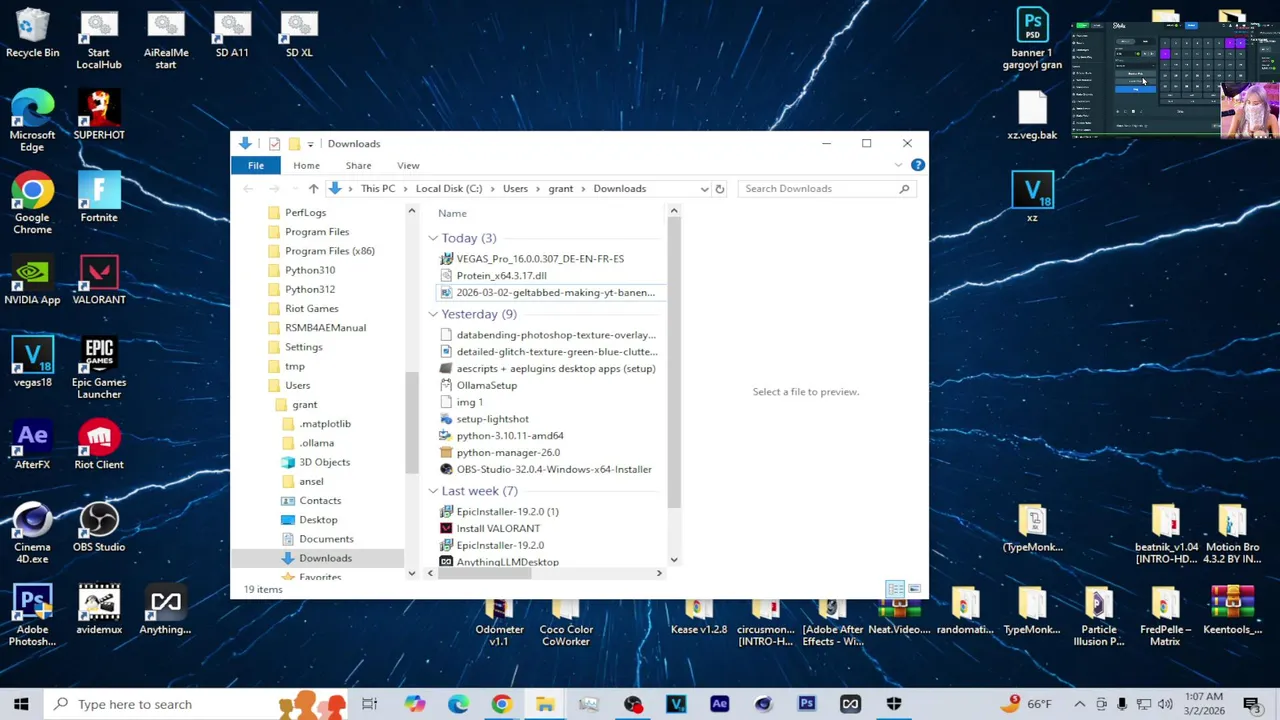Viewport: 1280px width, 720px height.
Task: Switch to large thumbnails view toggle
Action: [914, 589]
